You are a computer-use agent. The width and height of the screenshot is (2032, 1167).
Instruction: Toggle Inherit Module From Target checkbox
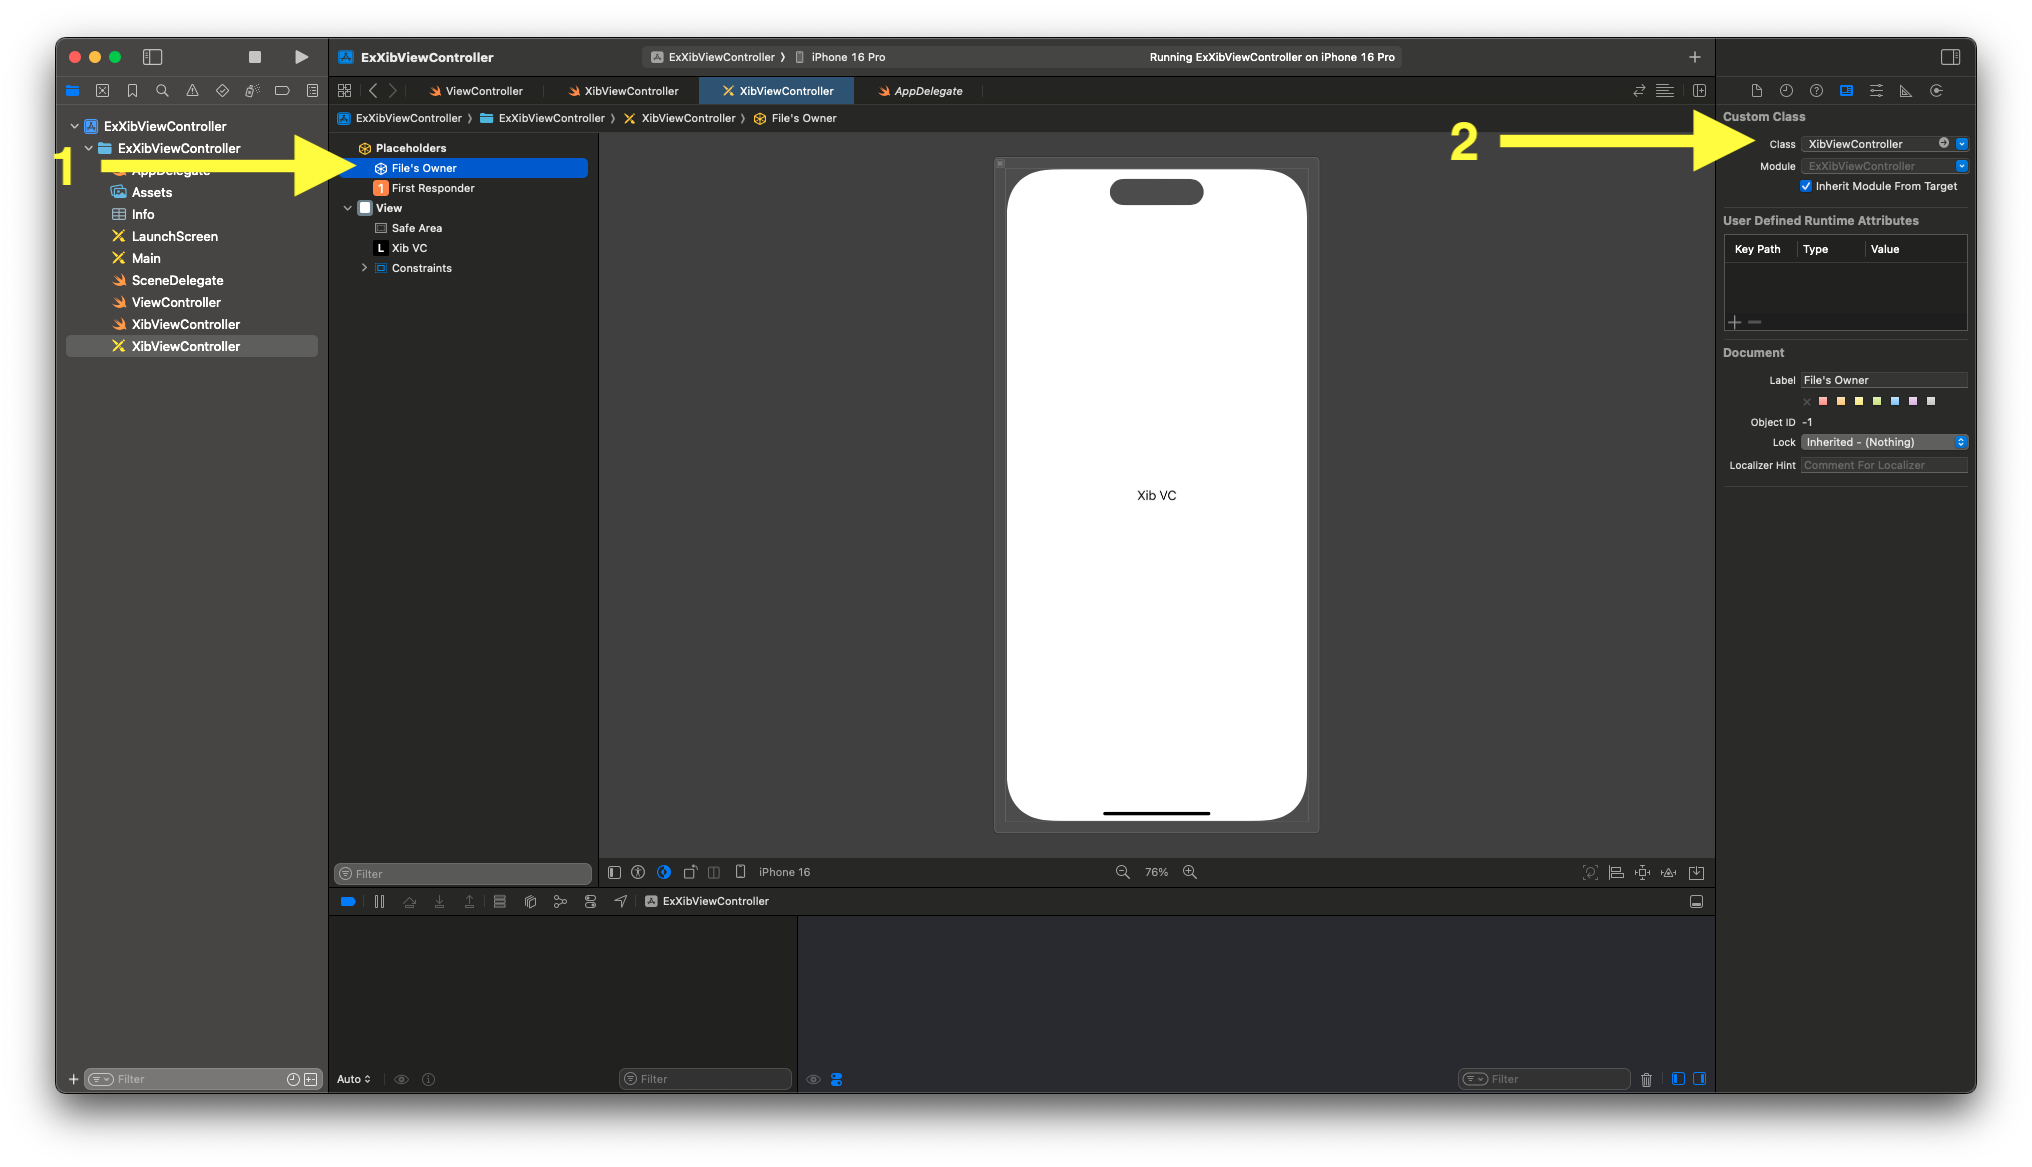[x=1806, y=186]
